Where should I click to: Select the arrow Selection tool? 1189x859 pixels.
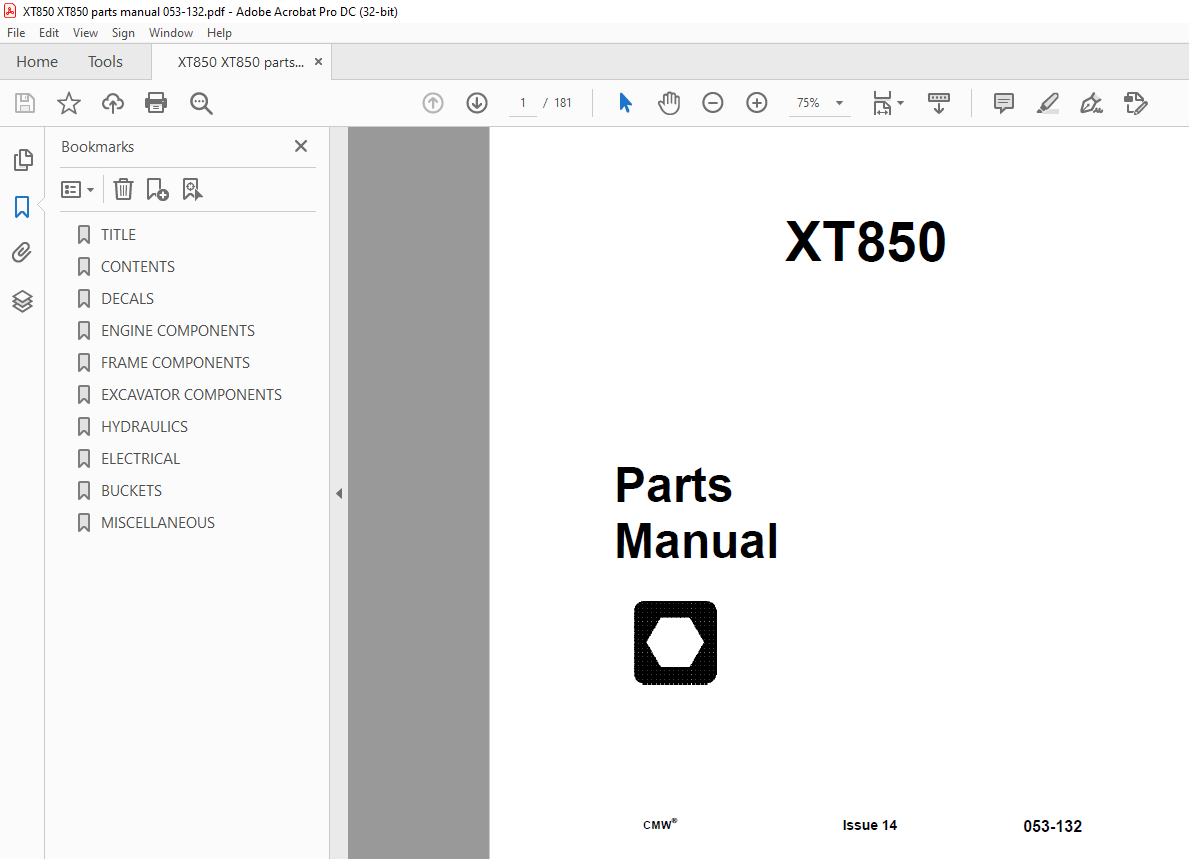[625, 103]
